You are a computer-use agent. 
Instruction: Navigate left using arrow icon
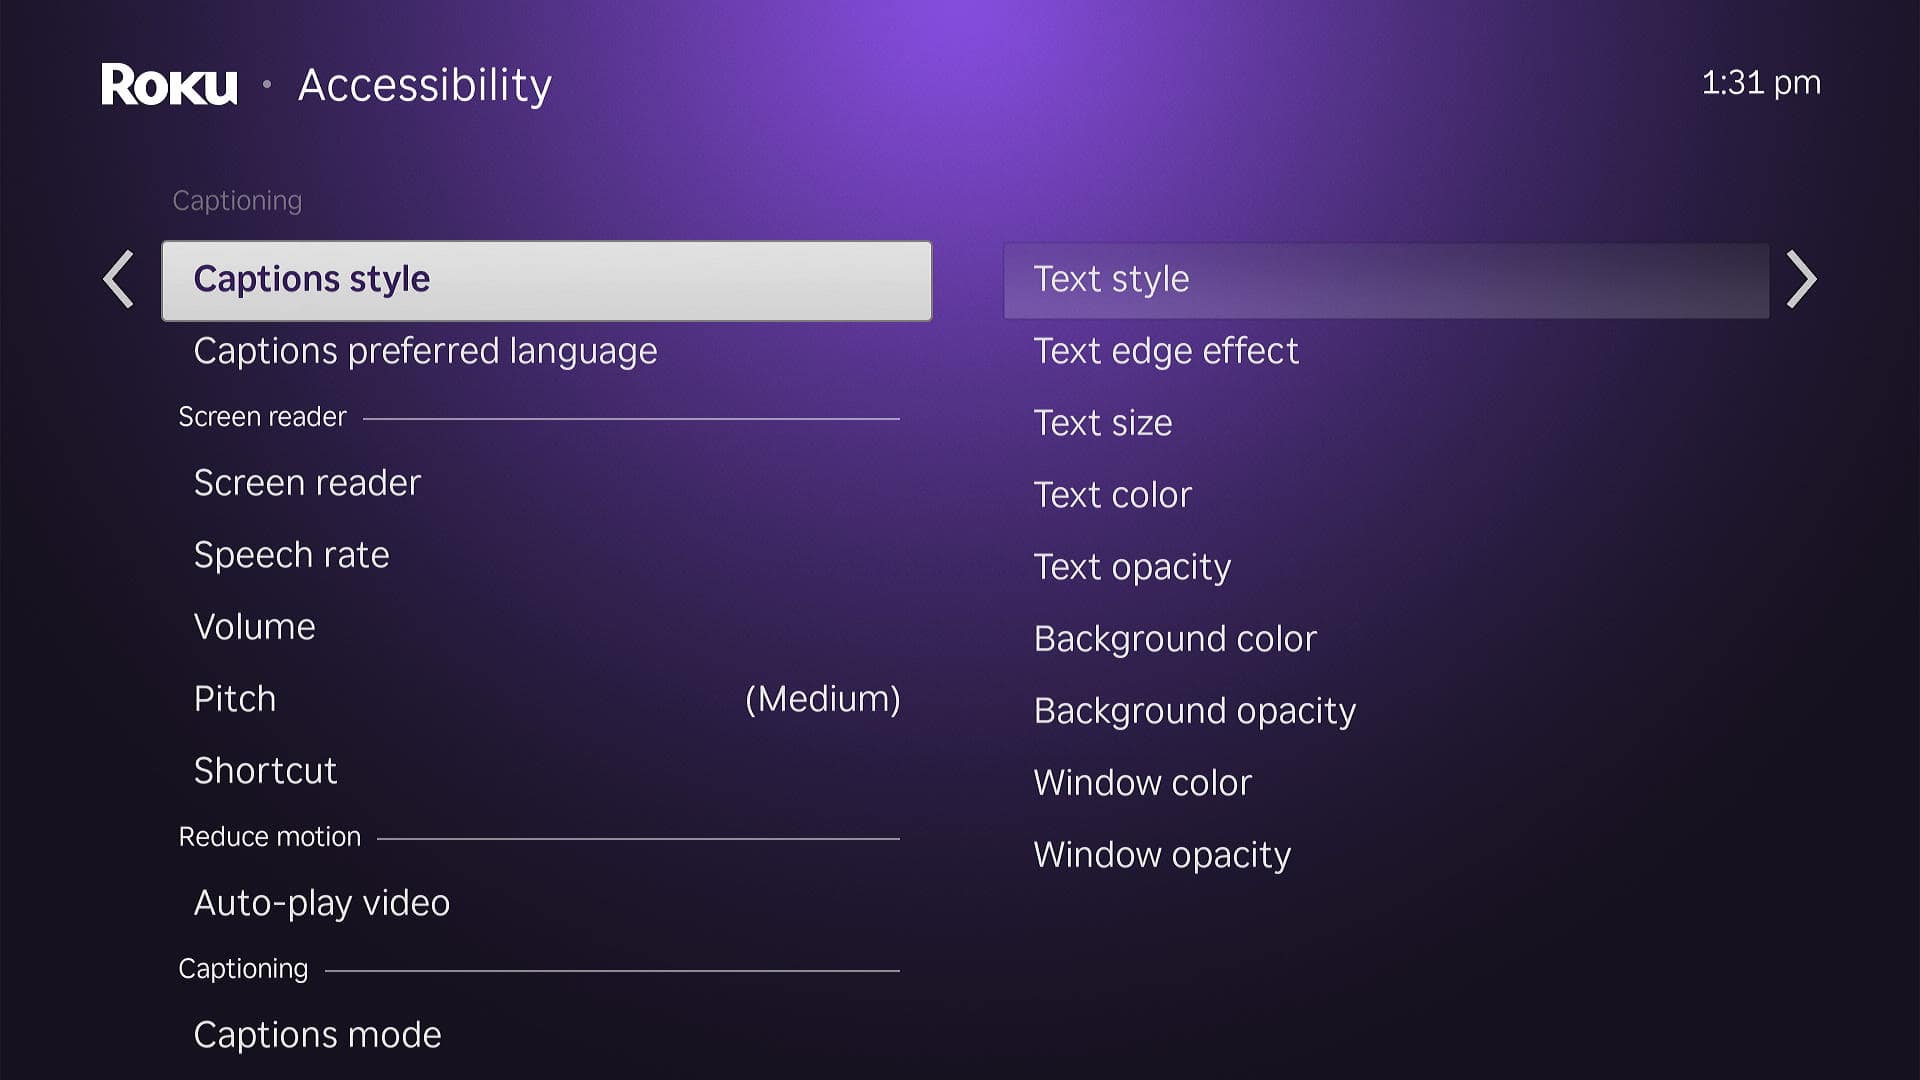click(x=120, y=278)
